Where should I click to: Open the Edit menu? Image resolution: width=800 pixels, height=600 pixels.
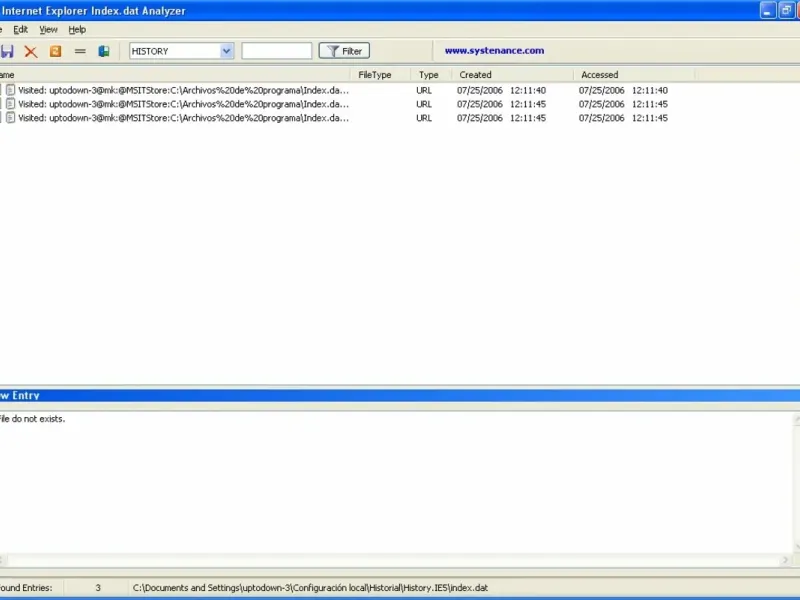pyautogui.click(x=20, y=30)
